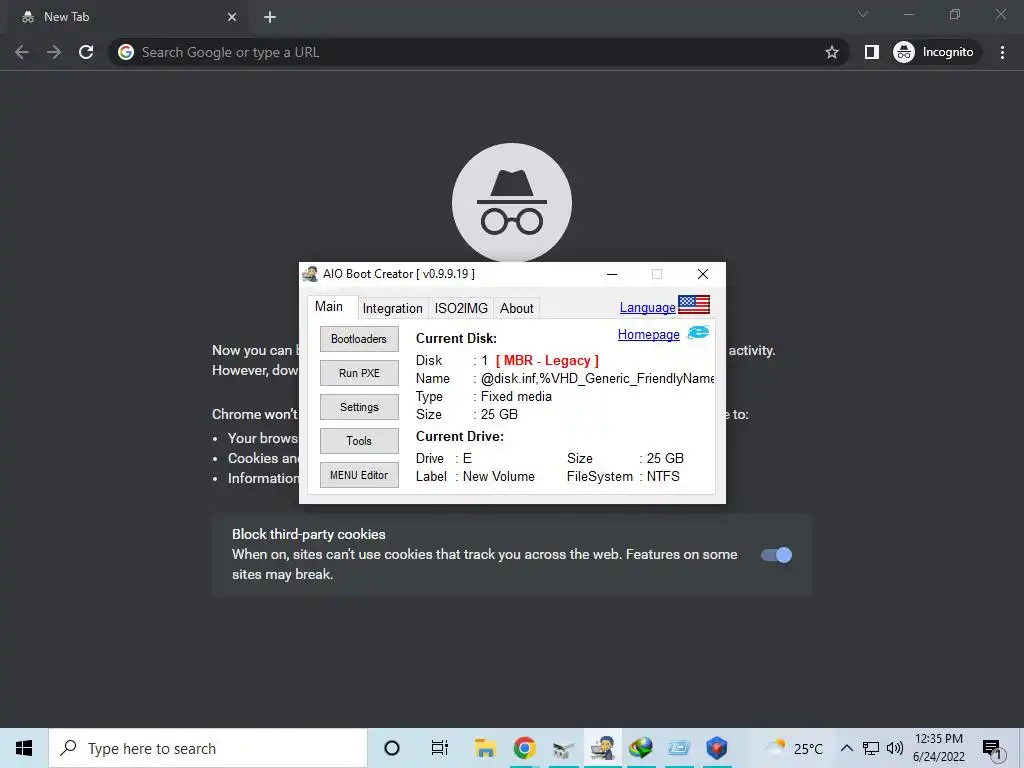The height and width of the screenshot is (768, 1024).
Task: Click the Google icon in address bar
Action: tap(126, 52)
